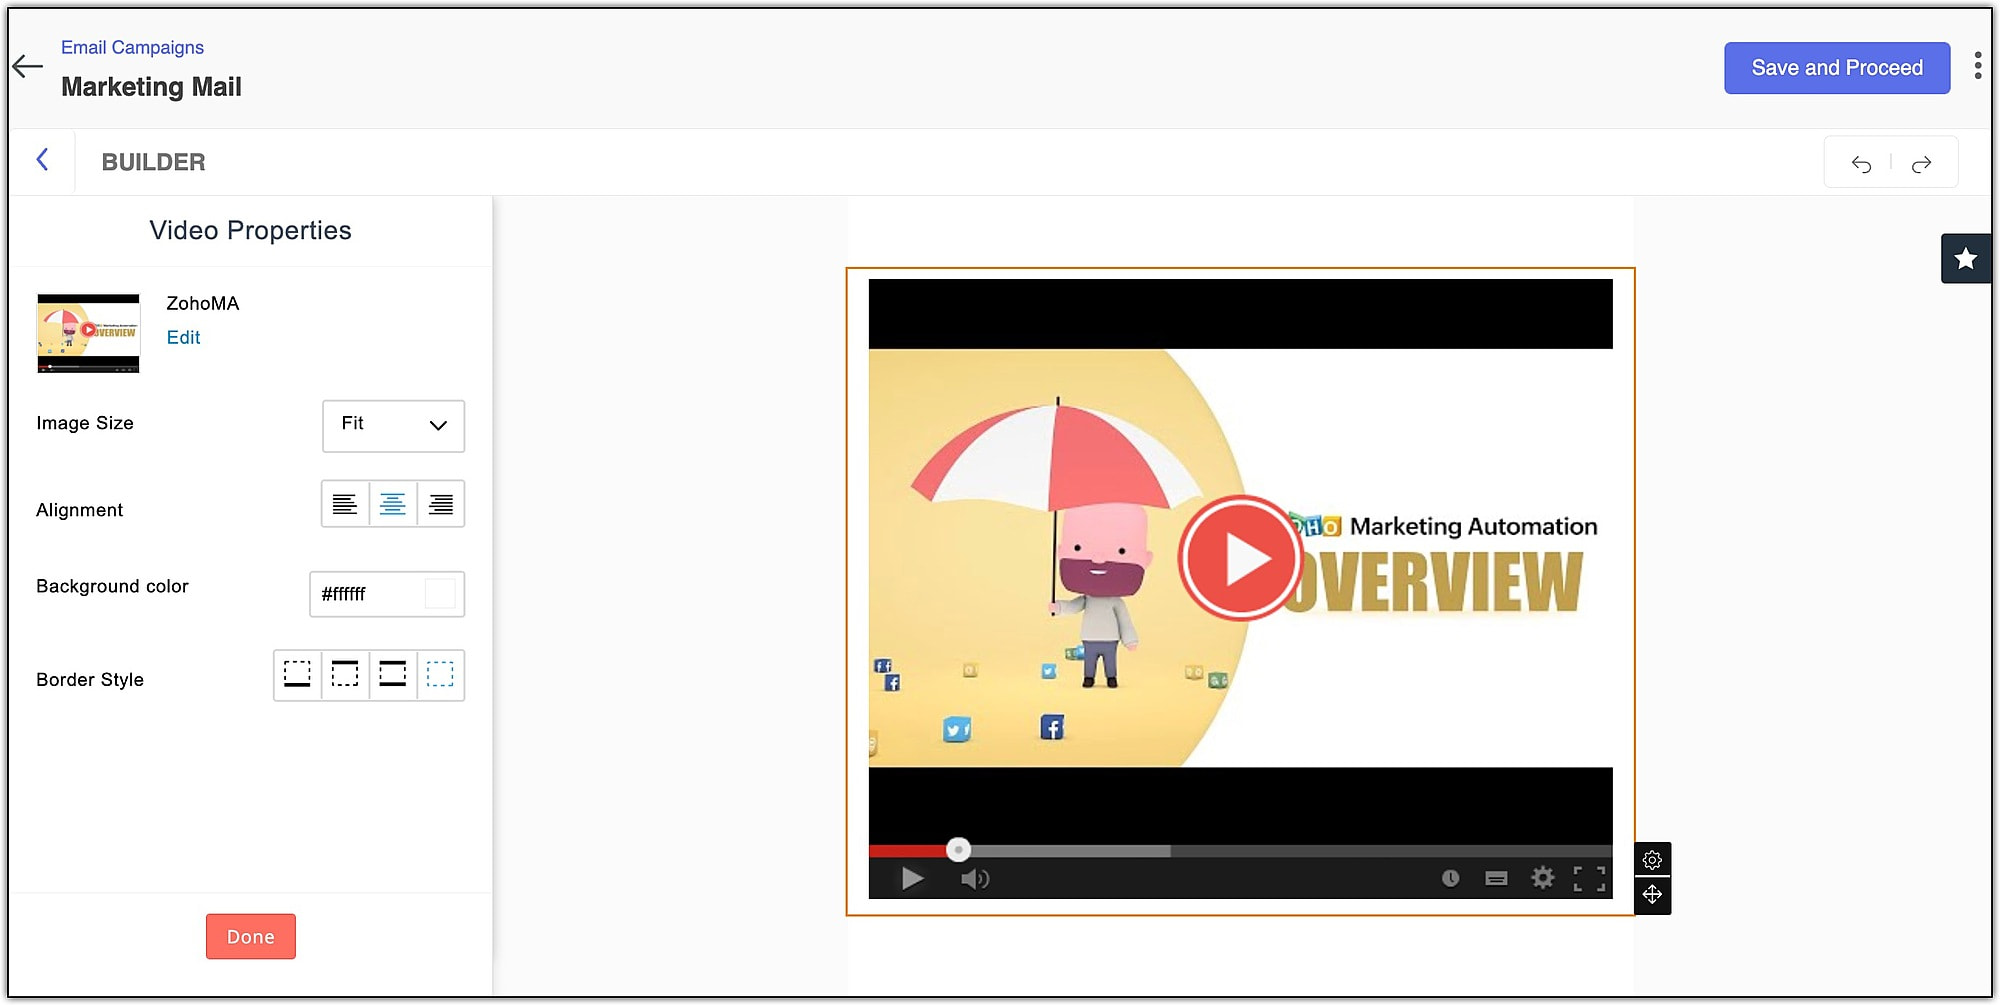Click the Background color label
The height and width of the screenshot is (1005, 2000).
112,587
